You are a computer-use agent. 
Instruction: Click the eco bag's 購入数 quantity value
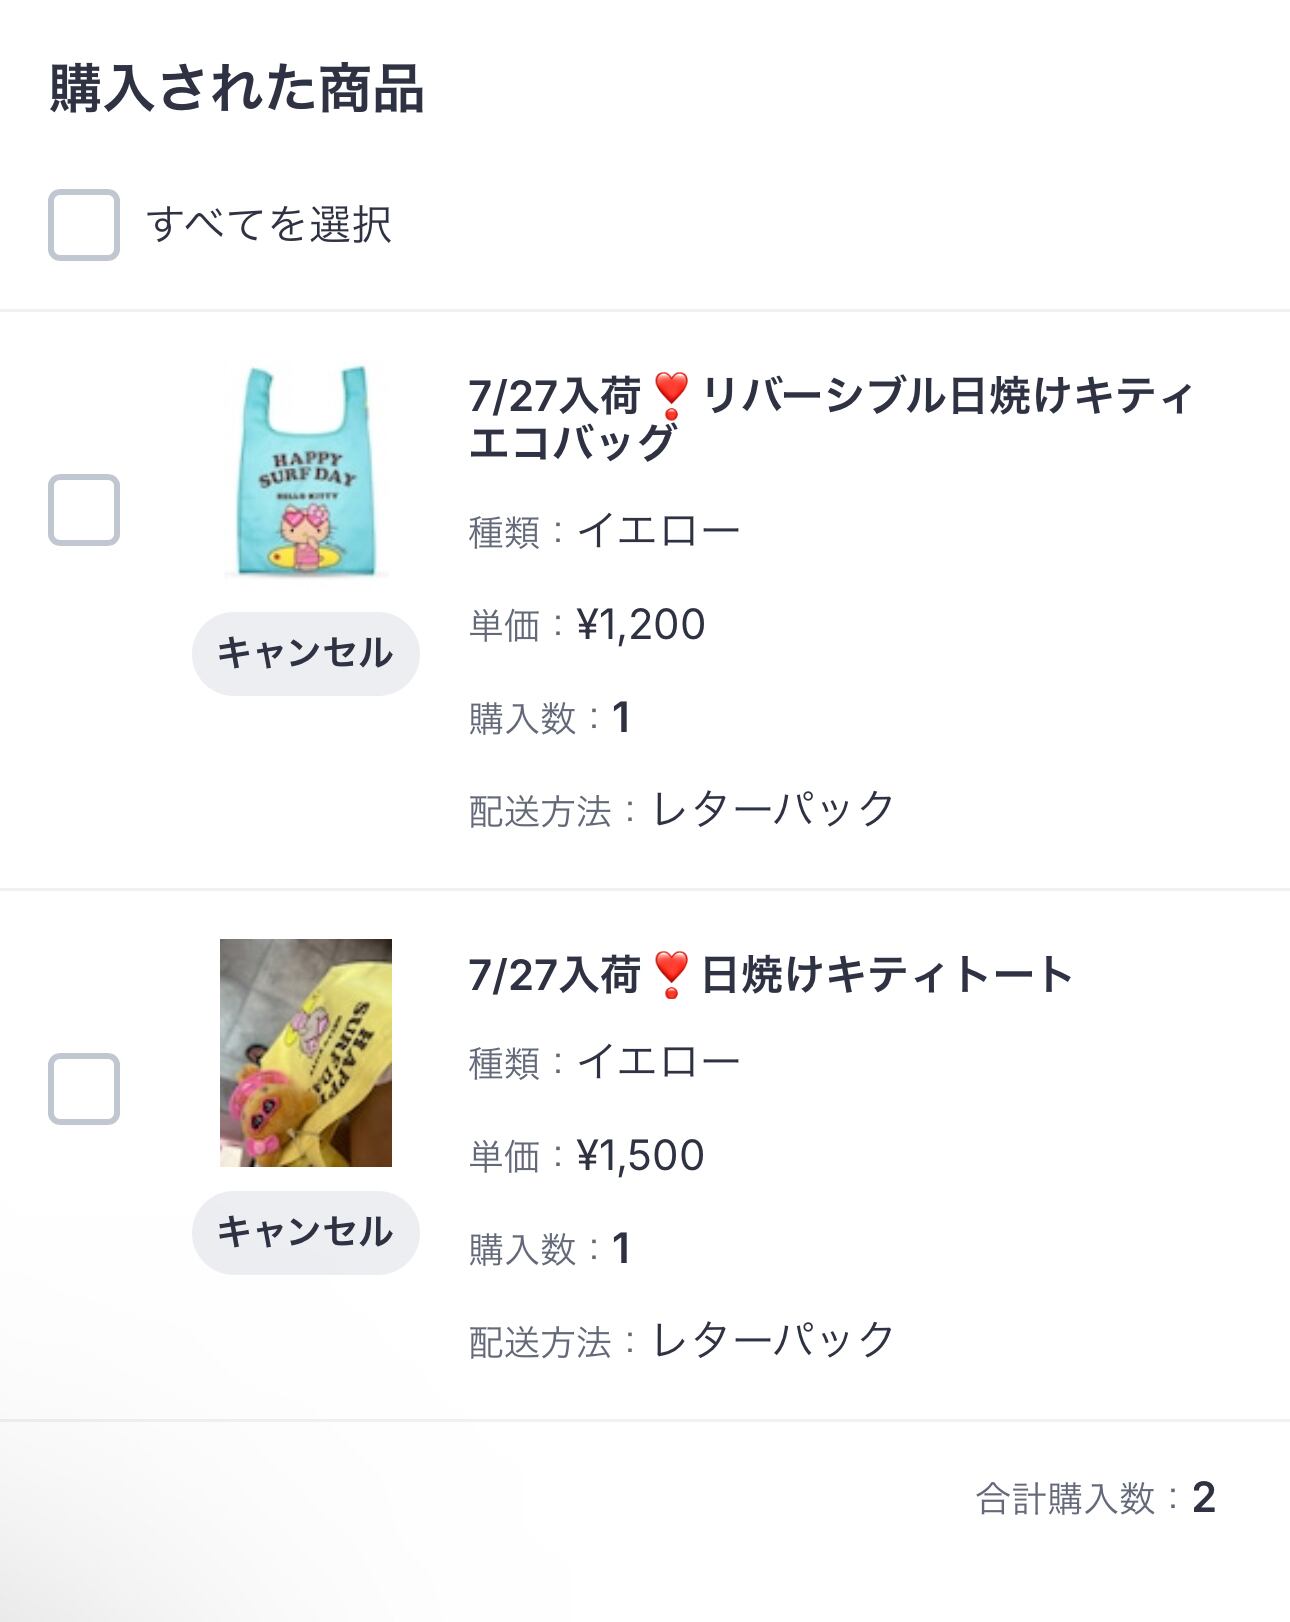(x=621, y=718)
